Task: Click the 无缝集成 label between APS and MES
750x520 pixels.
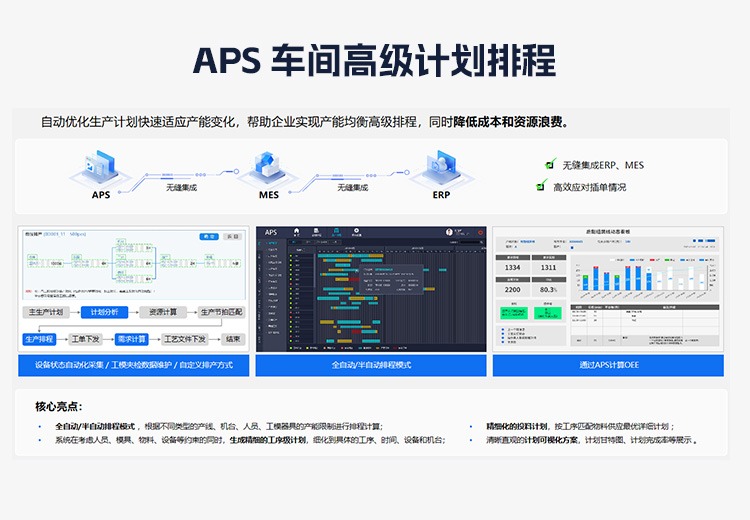Action: pyautogui.click(x=181, y=188)
